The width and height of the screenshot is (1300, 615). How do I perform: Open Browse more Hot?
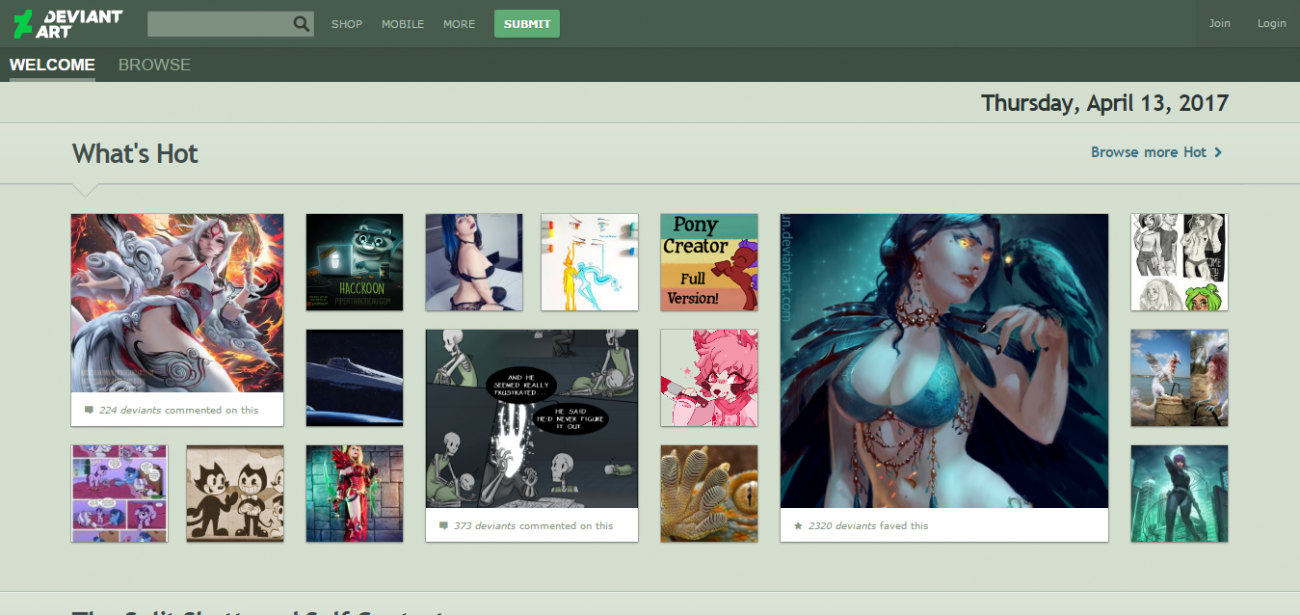[1148, 152]
